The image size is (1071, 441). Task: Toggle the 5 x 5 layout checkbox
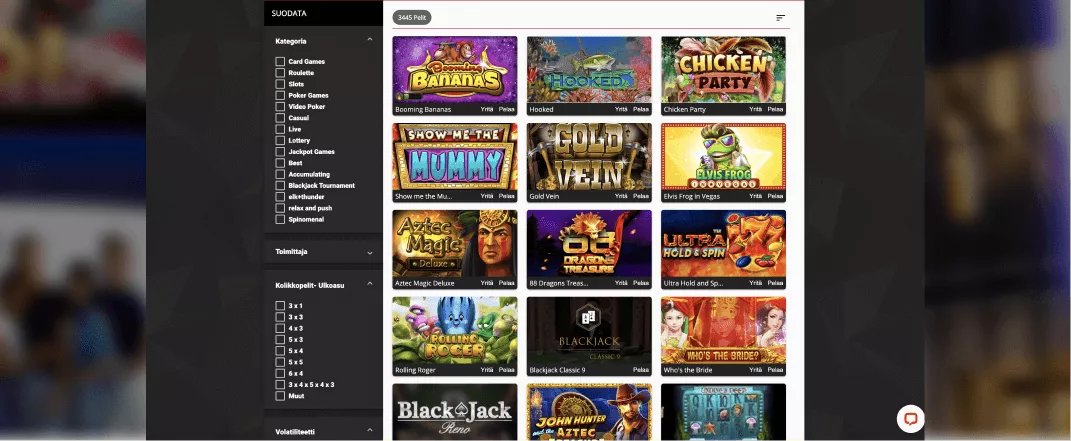point(280,362)
